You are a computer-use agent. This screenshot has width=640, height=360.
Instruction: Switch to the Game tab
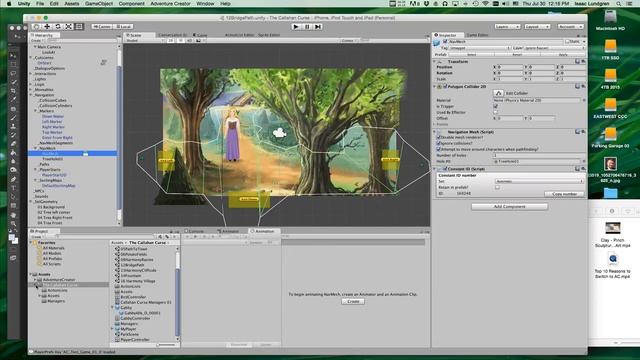click(200, 36)
